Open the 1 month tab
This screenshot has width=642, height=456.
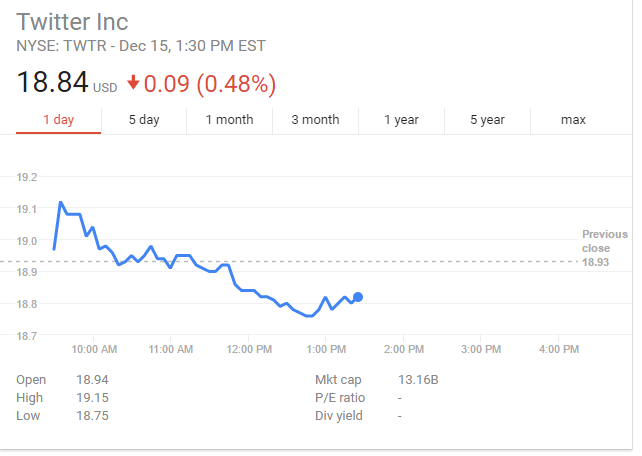click(x=229, y=120)
